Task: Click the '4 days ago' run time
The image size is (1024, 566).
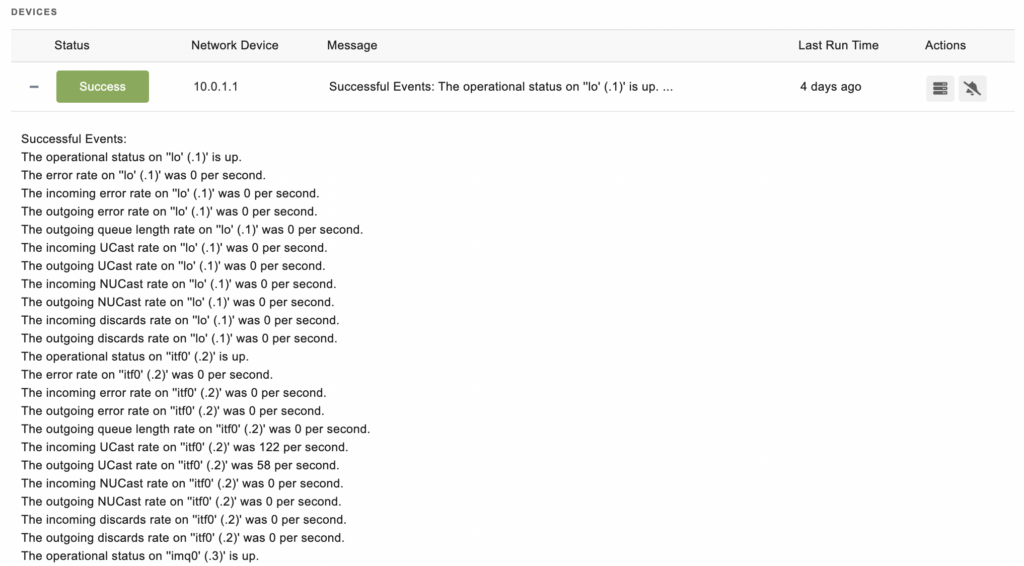Action: 831,87
